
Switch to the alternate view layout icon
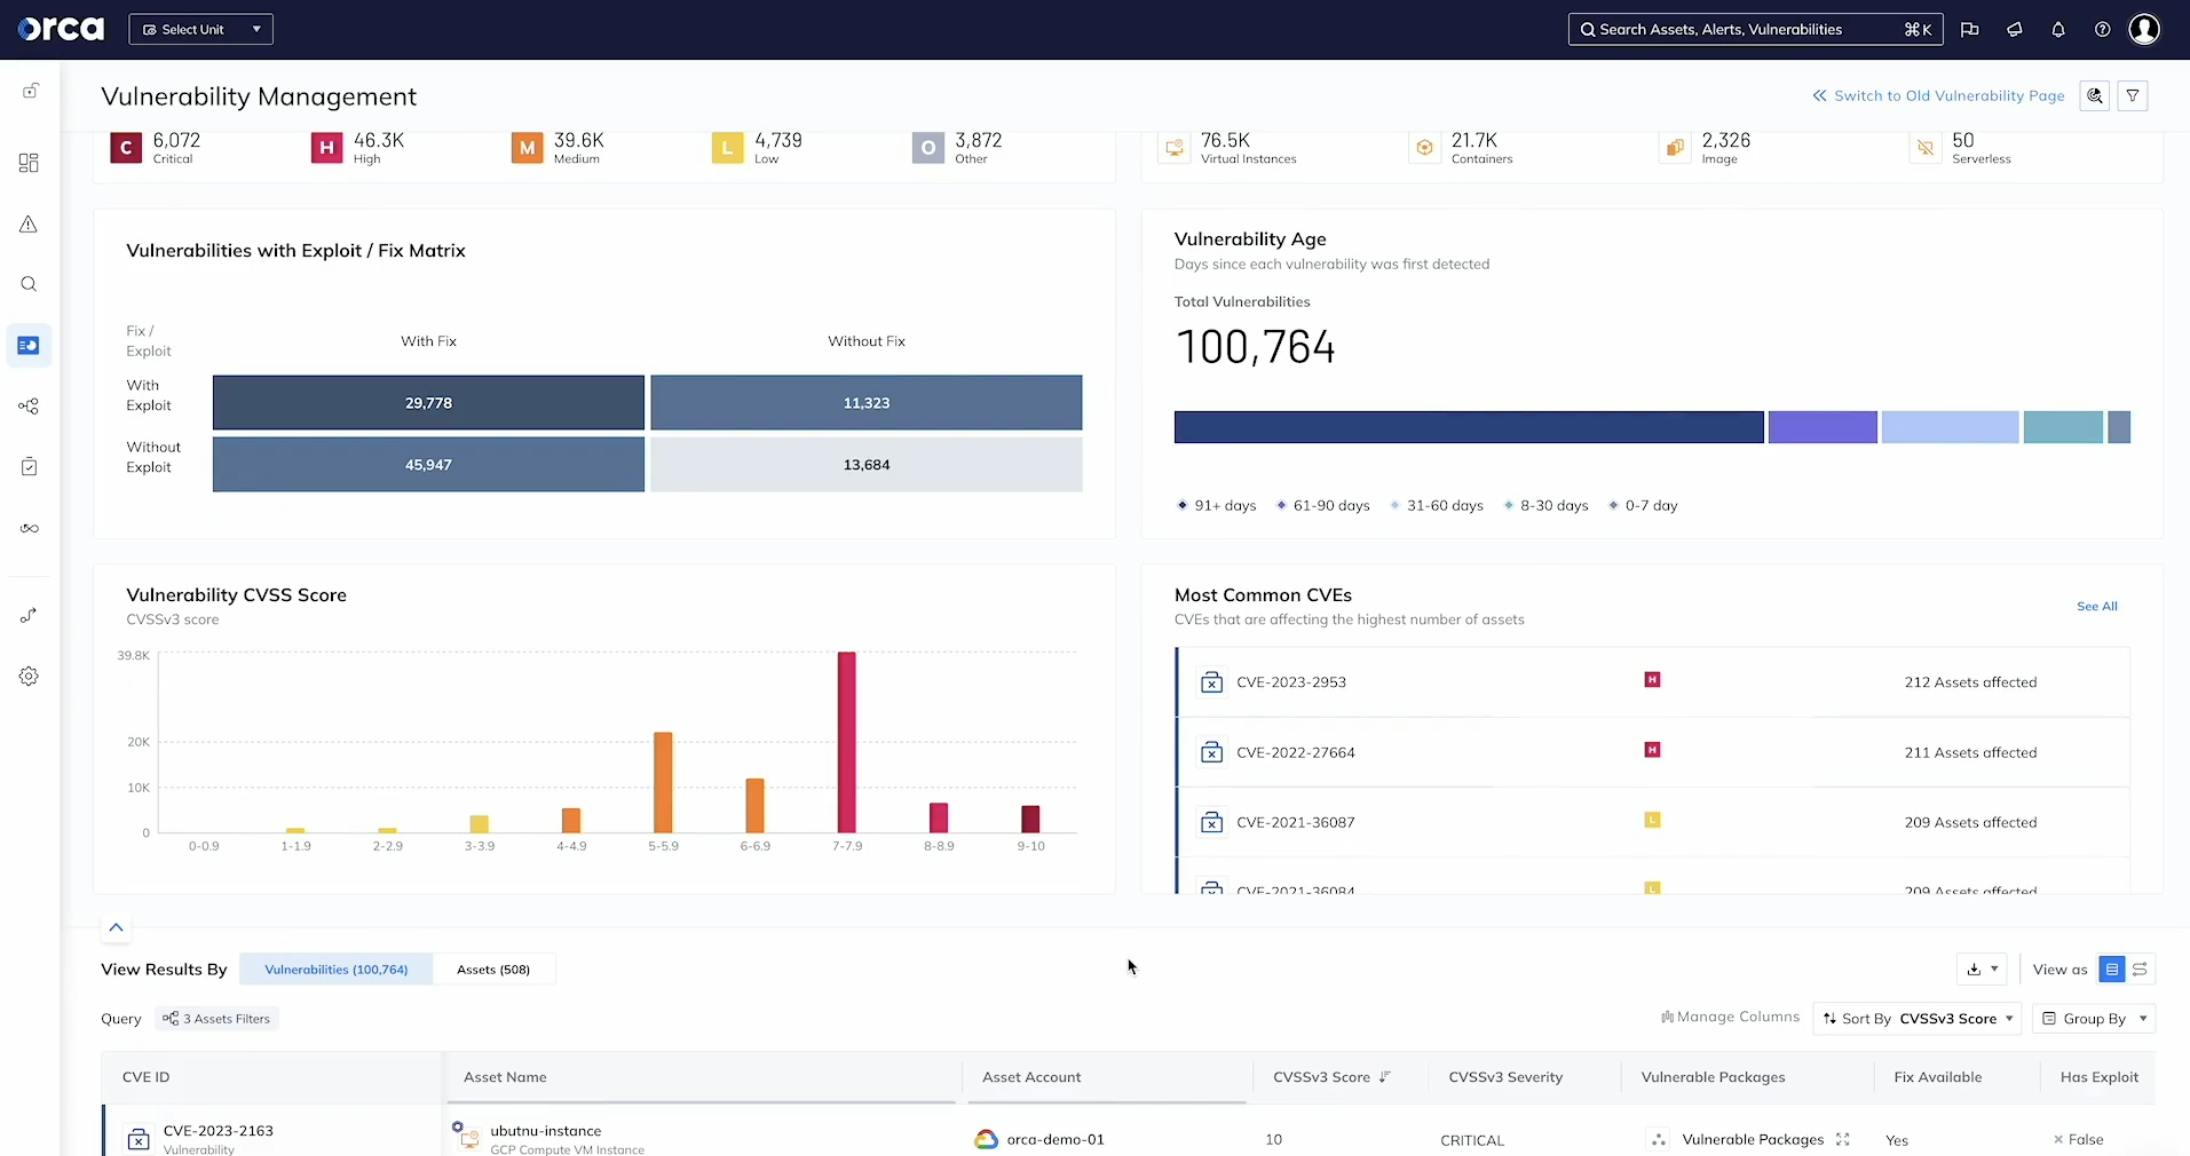click(x=2140, y=969)
